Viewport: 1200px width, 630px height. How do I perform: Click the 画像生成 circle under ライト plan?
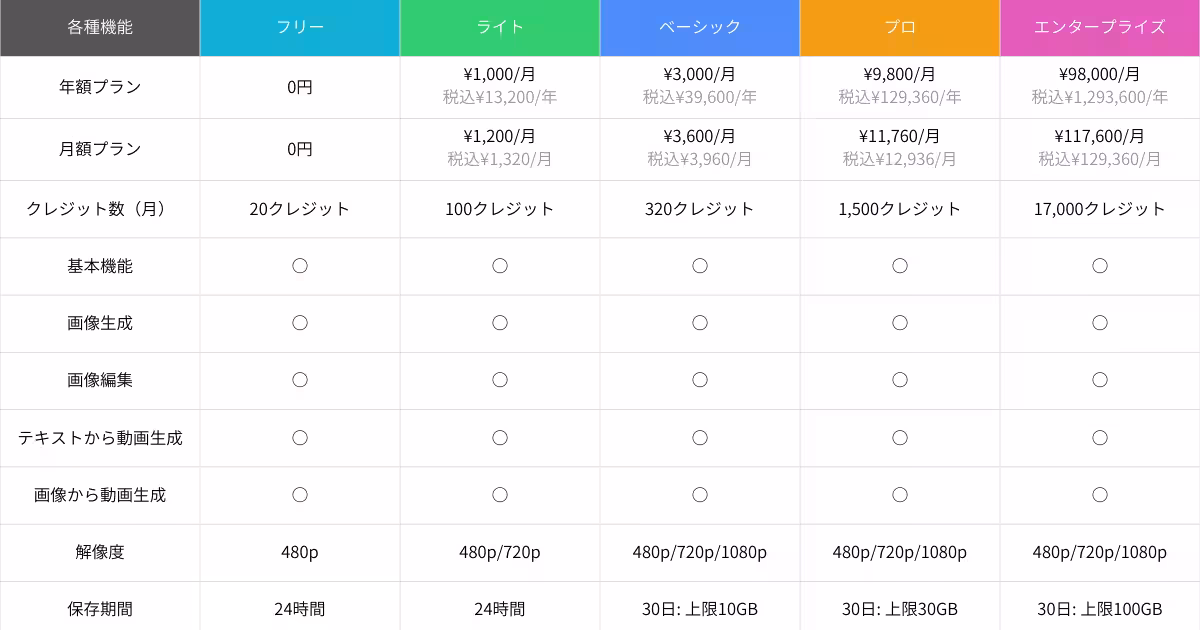pyautogui.click(x=500, y=323)
